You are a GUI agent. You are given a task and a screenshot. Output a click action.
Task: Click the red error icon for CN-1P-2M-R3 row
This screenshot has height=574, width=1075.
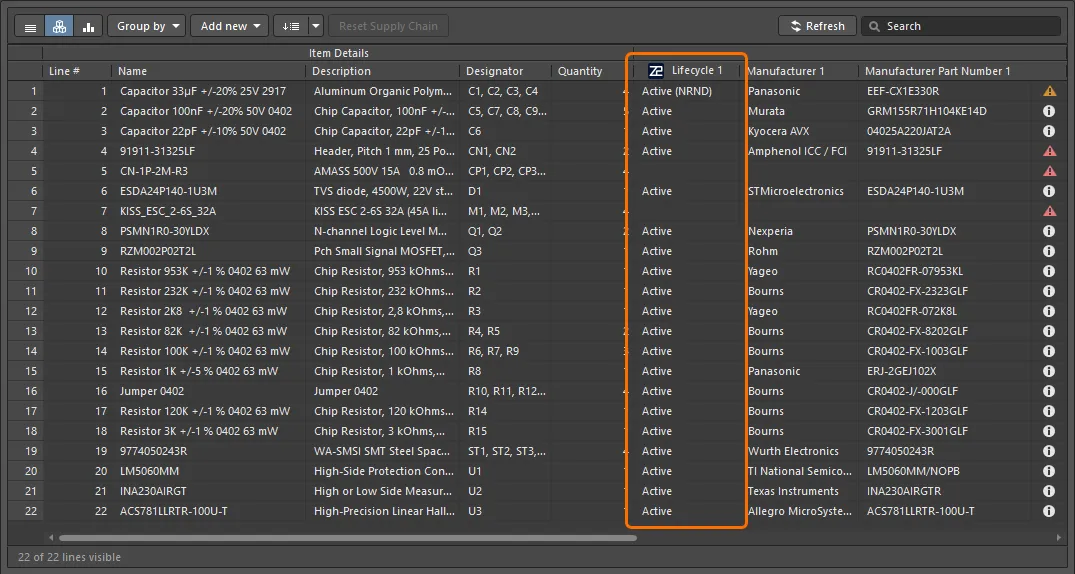coord(1049,171)
